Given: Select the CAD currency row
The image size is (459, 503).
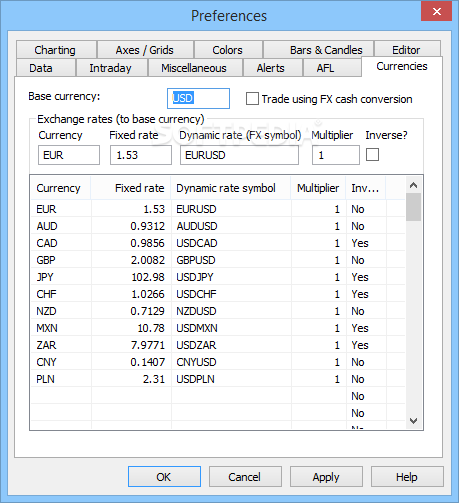Looking at the screenshot, I should click(218, 243).
